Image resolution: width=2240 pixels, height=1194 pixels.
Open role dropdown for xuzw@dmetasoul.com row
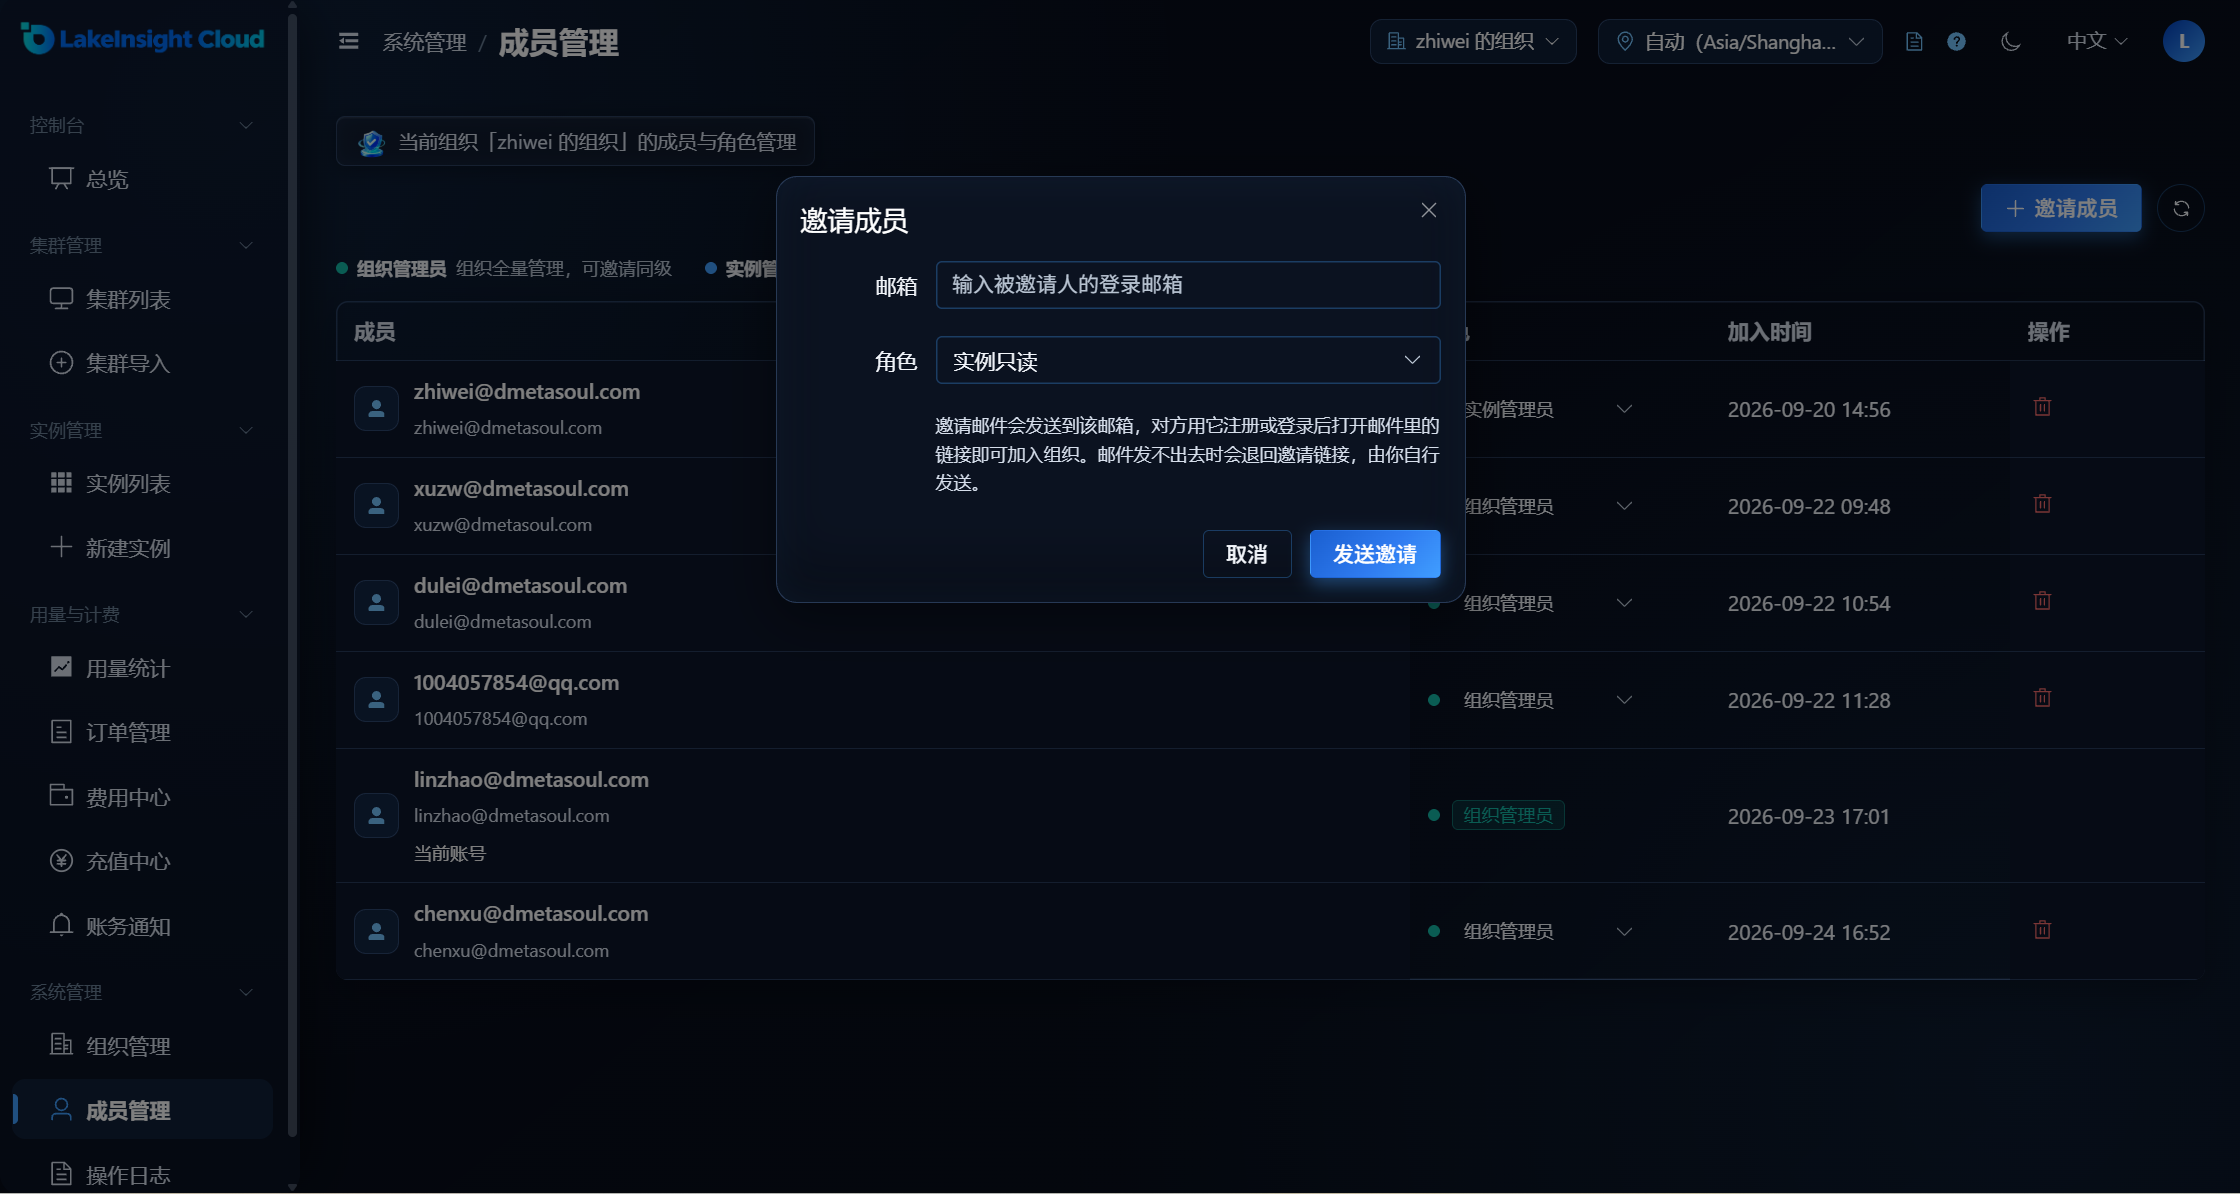click(x=1624, y=506)
